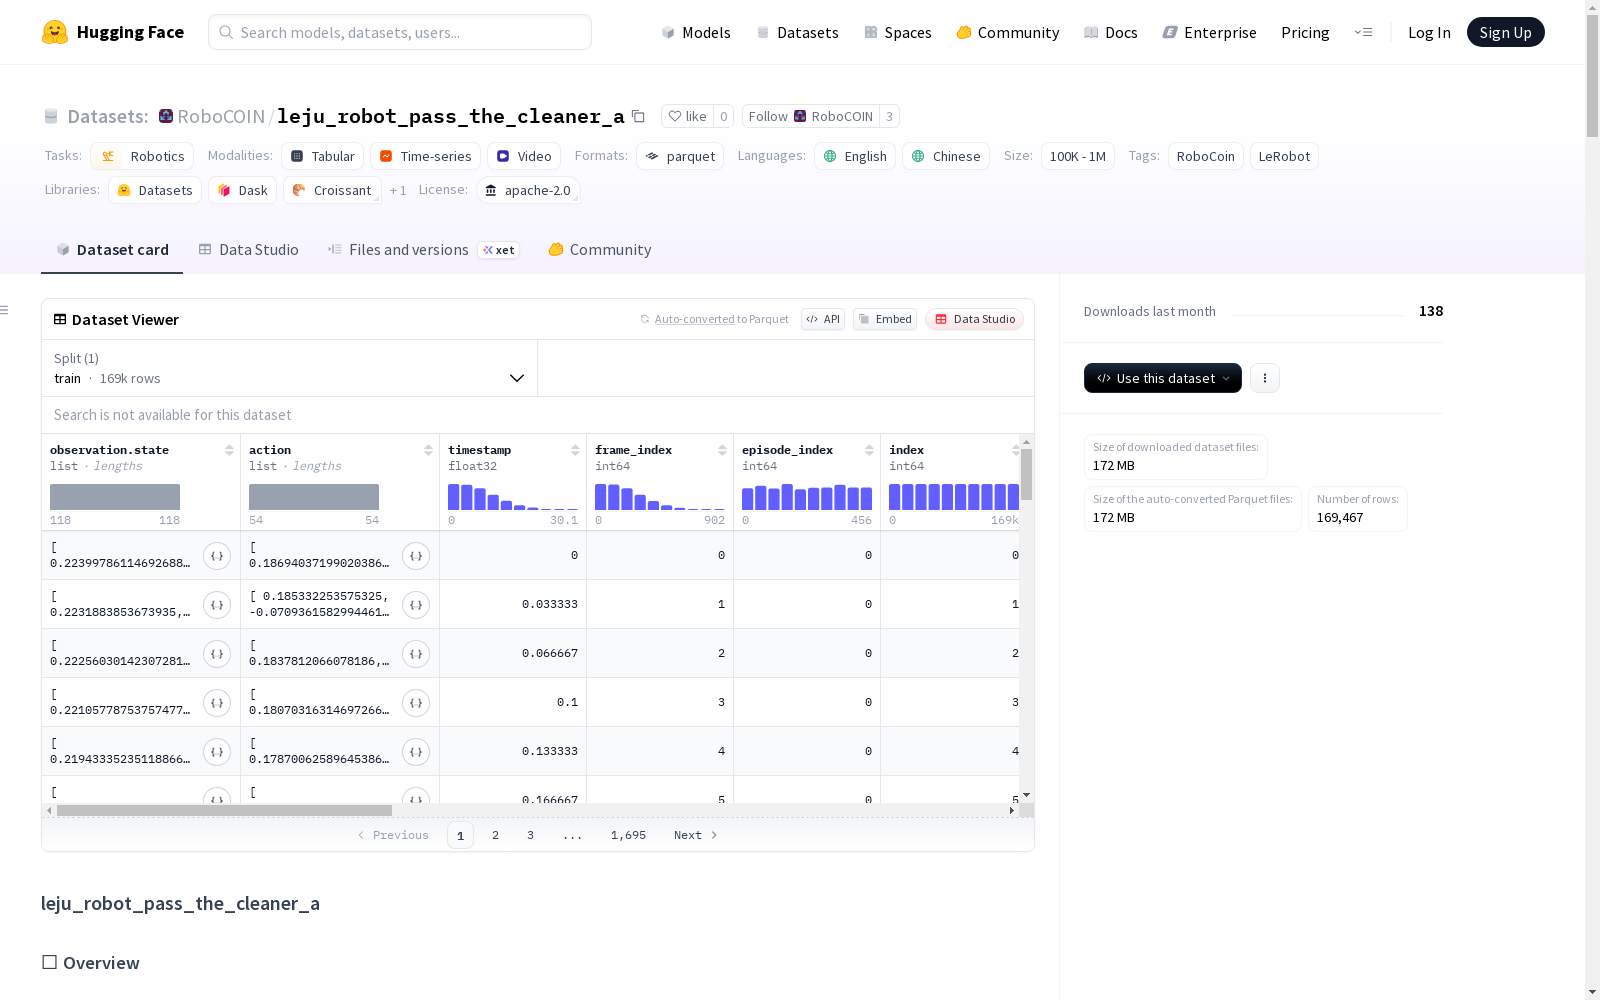The width and height of the screenshot is (1600, 1000).
Task: Open the Pricing page
Action: click(x=1305, y=32)
